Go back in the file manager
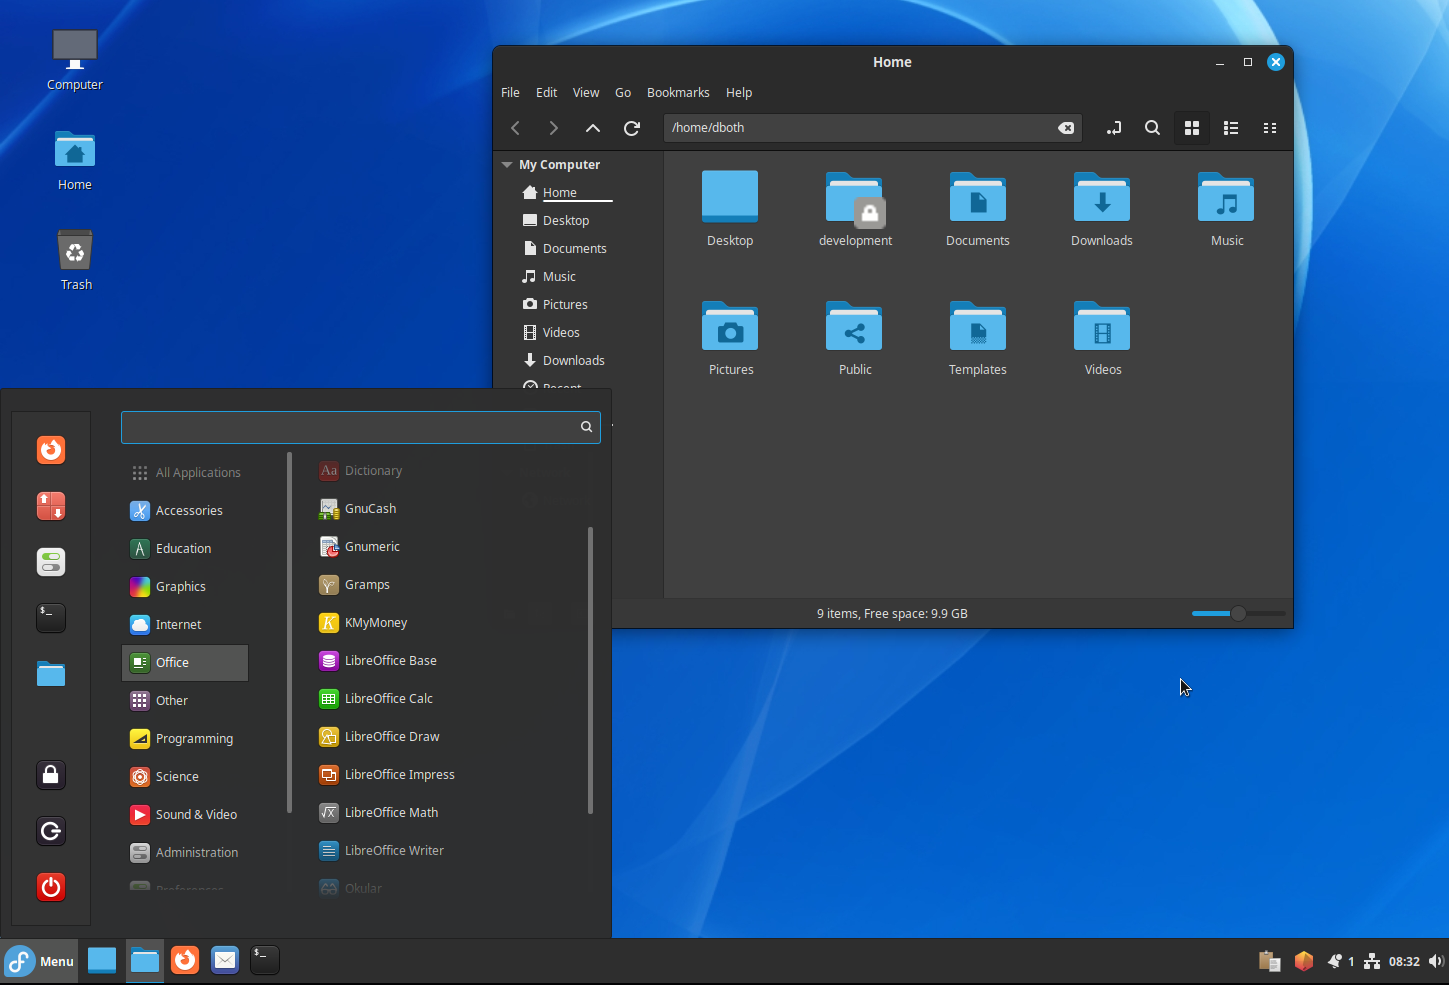This screenshot has width=1449, height=985. point(516,128)
